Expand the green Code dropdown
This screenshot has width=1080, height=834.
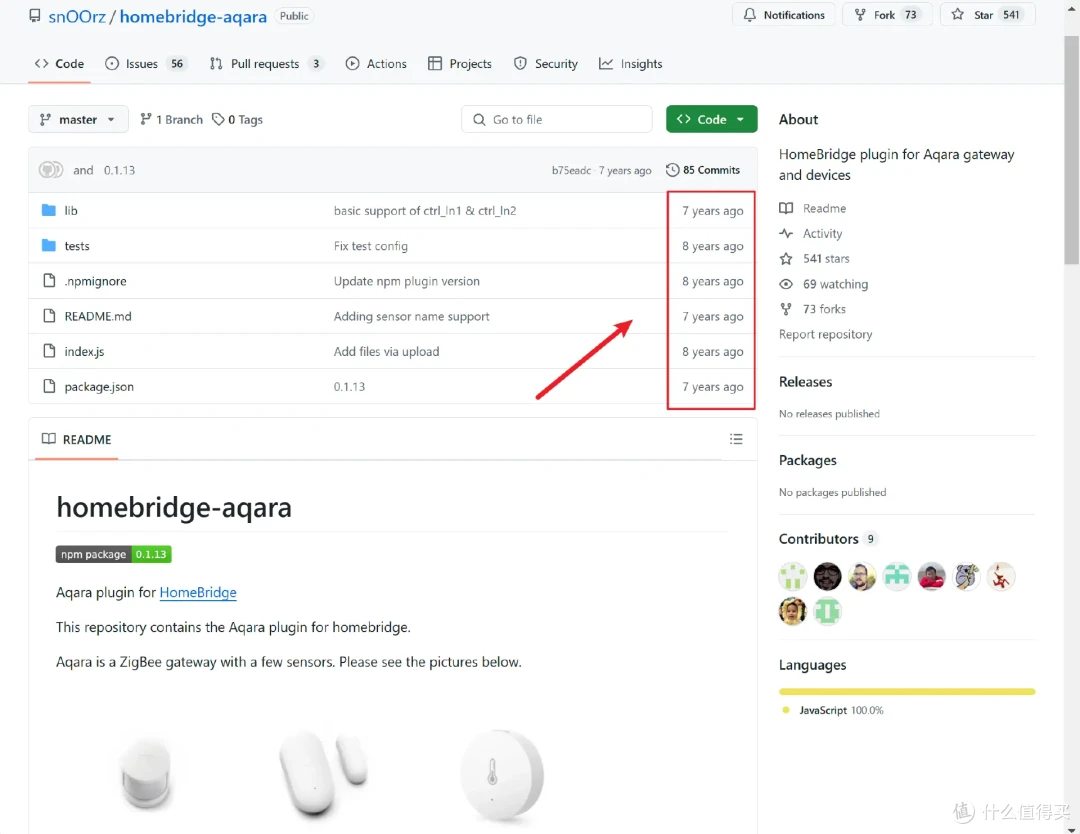[x=712, y=119]
